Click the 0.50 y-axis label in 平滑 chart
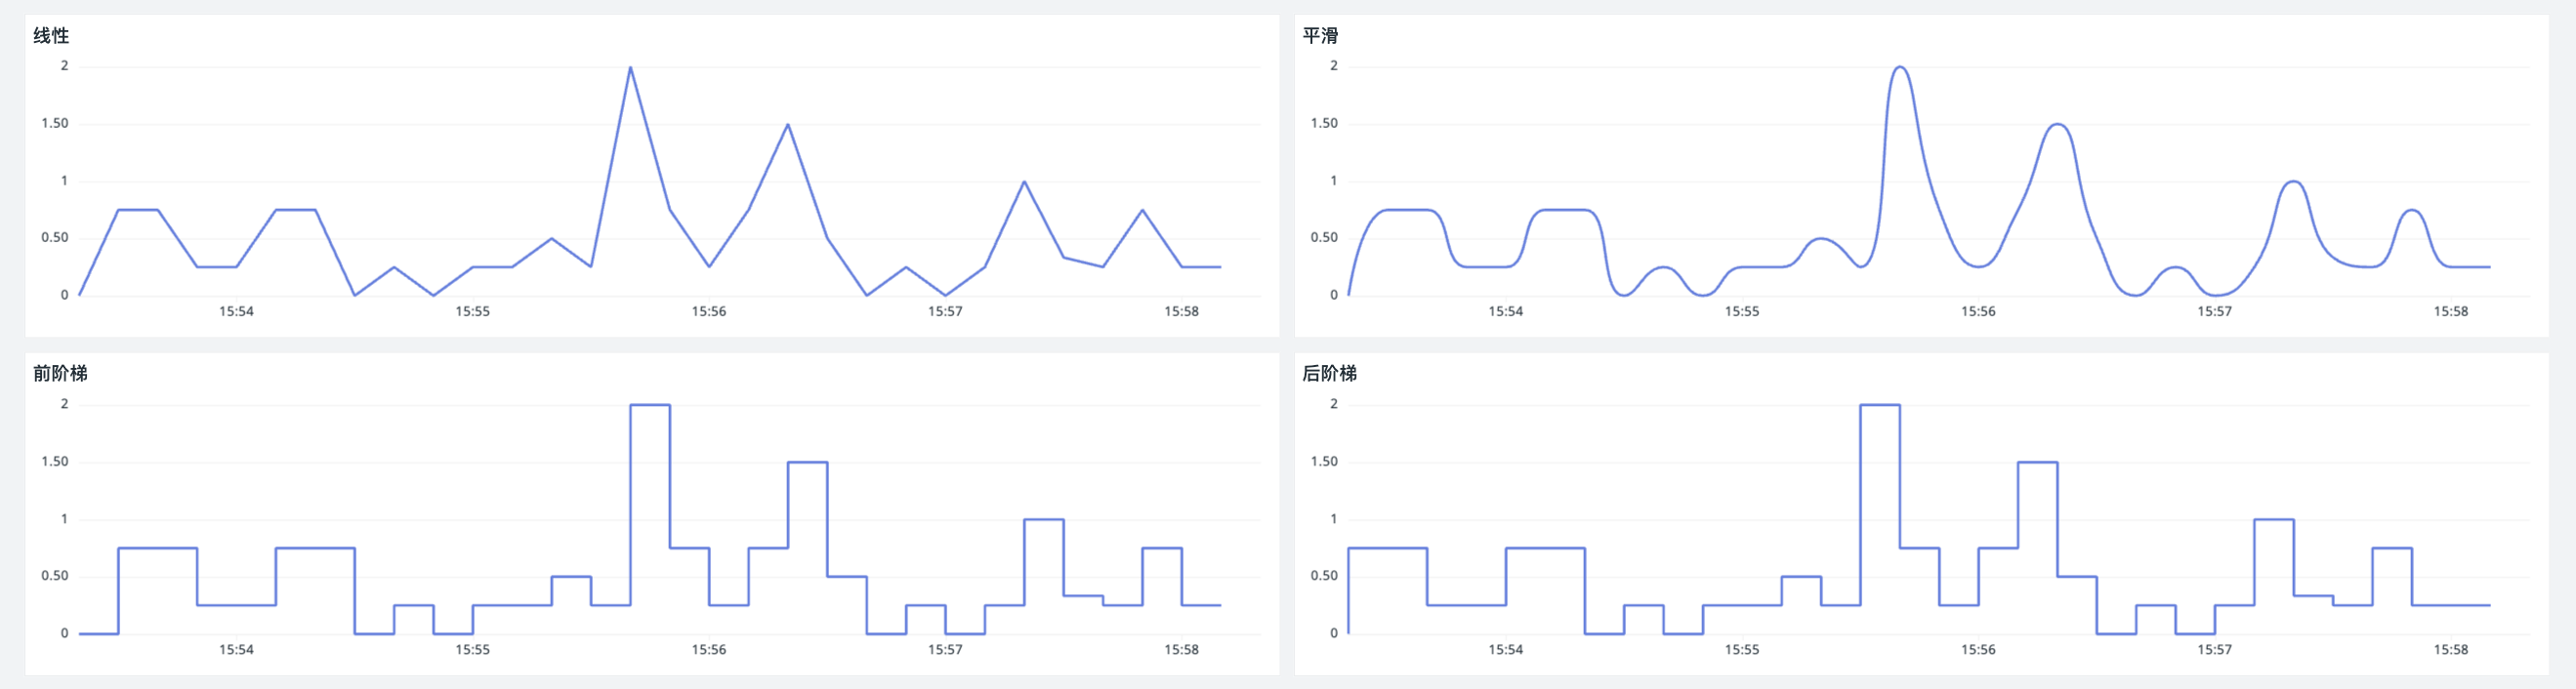2576x689 pixels. 1324,238
